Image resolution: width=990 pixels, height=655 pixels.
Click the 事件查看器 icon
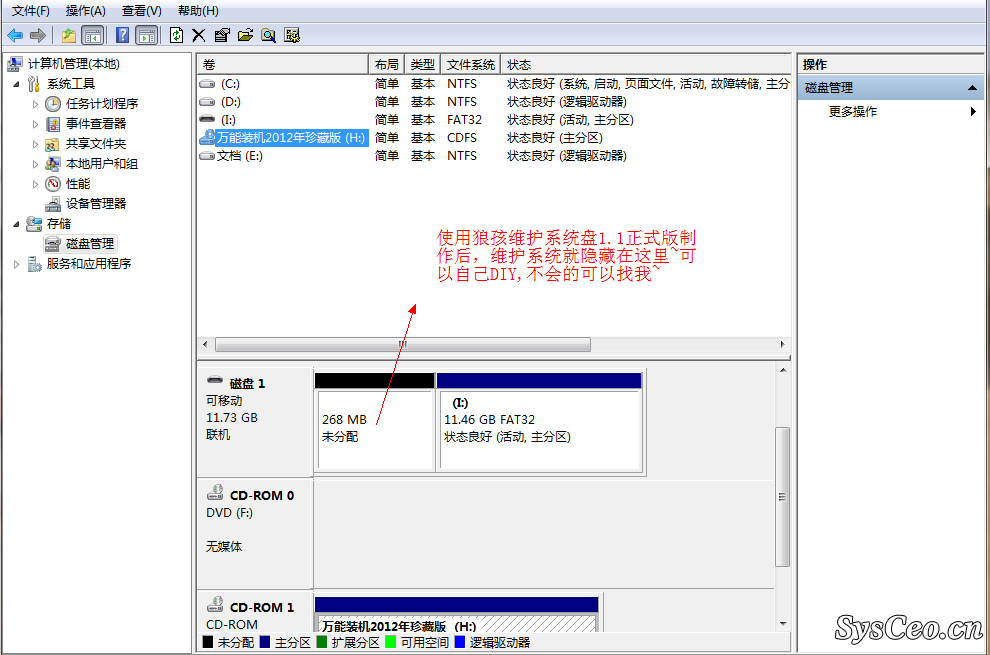[53, 124]
